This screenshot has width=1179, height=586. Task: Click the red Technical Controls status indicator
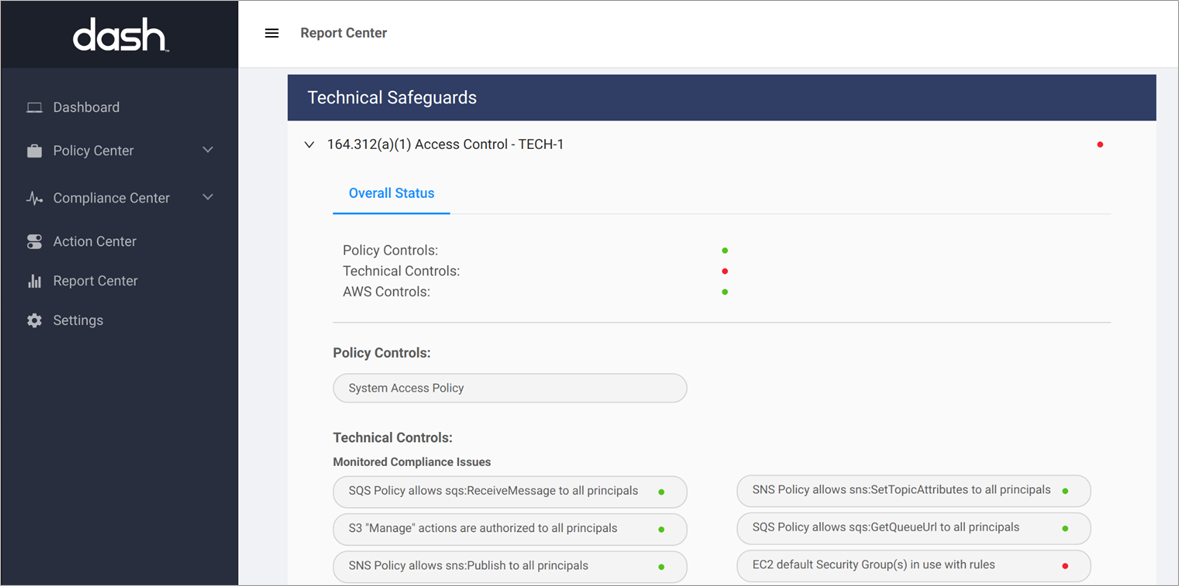(x=725, y=271)
